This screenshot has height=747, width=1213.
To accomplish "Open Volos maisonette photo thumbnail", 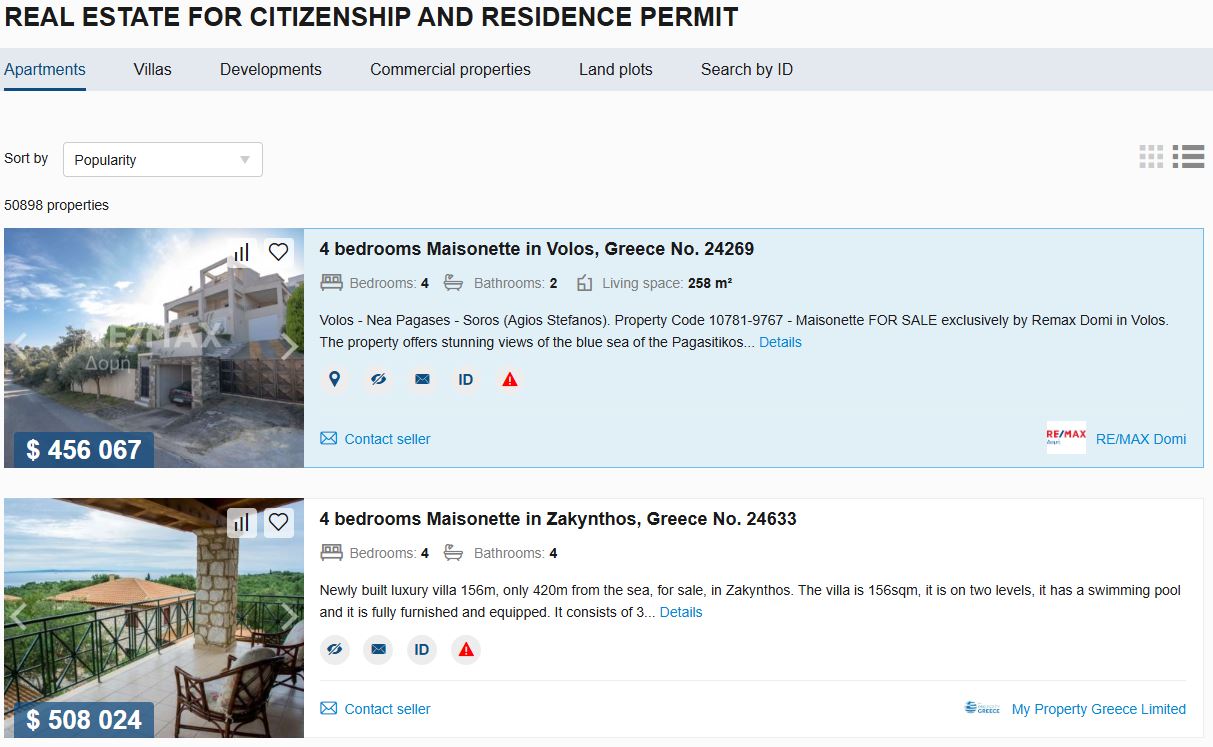I will [x=154, y=348].
